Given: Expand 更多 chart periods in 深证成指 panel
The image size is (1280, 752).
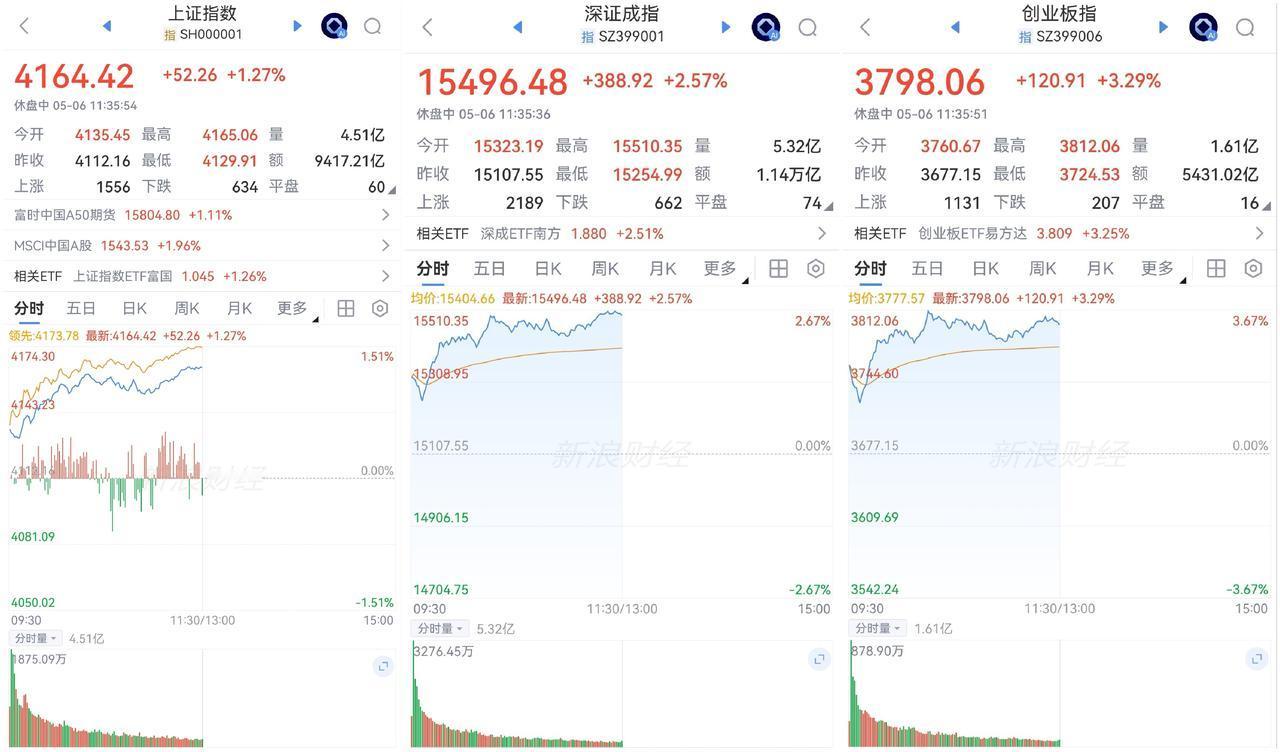Looking at the screenshot, I should click(x=724, y=268).
